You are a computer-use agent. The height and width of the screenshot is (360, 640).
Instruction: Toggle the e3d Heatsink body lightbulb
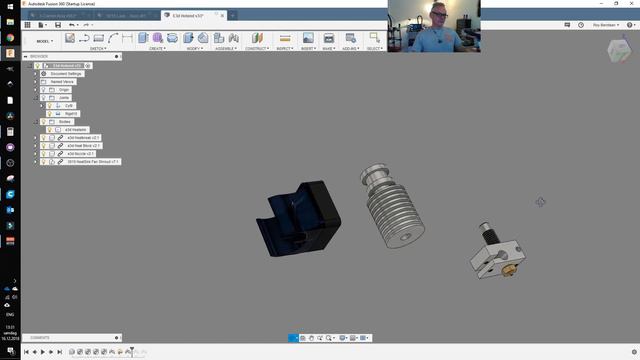(x=50, y=130)
